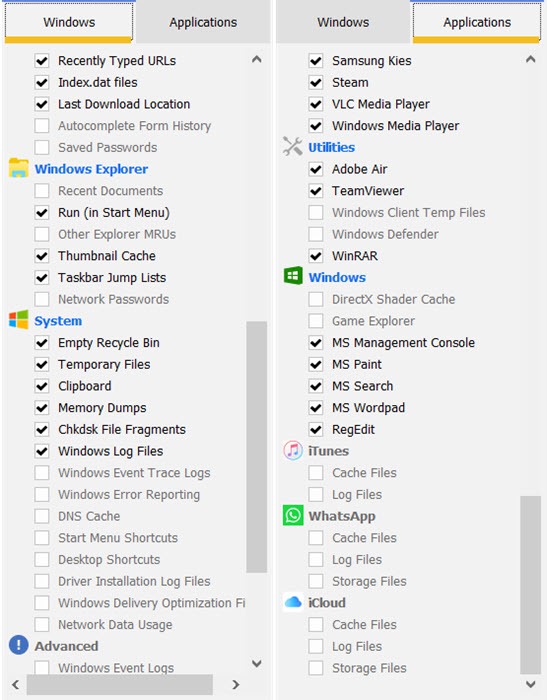Switch to Windows tab in right panel
The width and height of the screenshot is (547, 700).
point(343,22)
